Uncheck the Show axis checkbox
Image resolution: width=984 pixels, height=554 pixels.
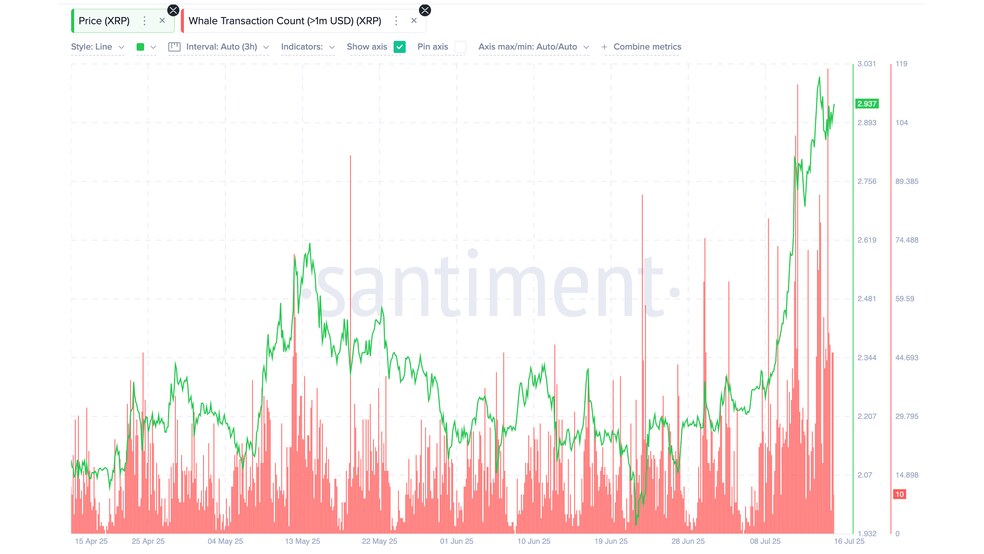[400, 47]
